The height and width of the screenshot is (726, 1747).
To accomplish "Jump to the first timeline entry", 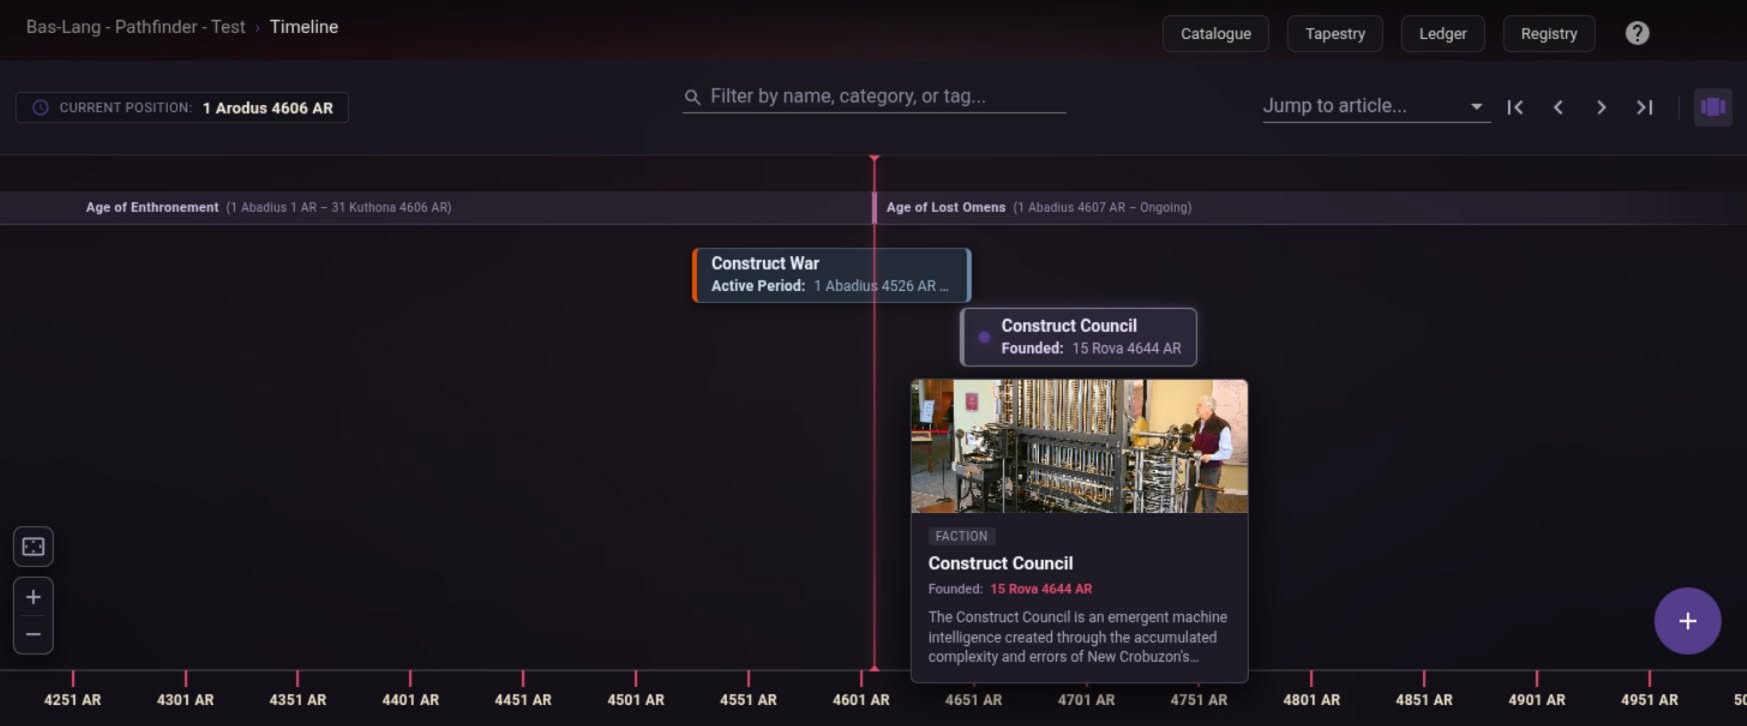I will (x=1515, y=107).
